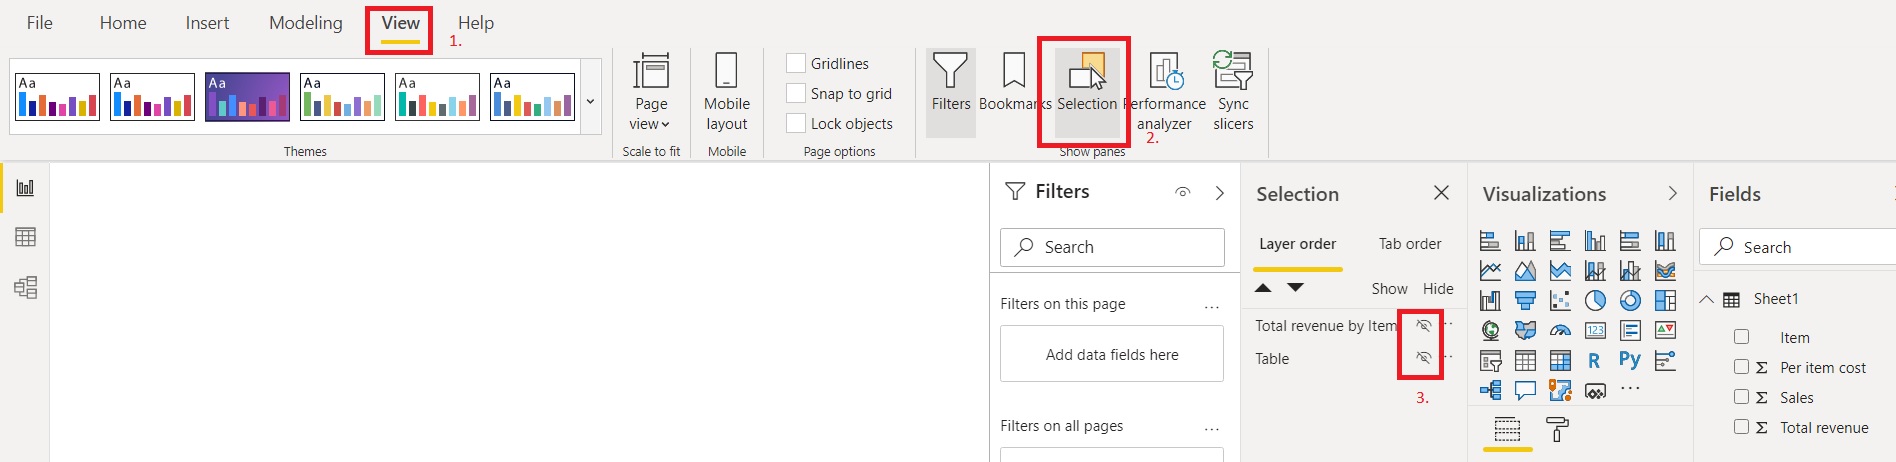Screen dimensions: 1896x462
Task: Enable the Gridlines checkbox
Action: (796, 64)
